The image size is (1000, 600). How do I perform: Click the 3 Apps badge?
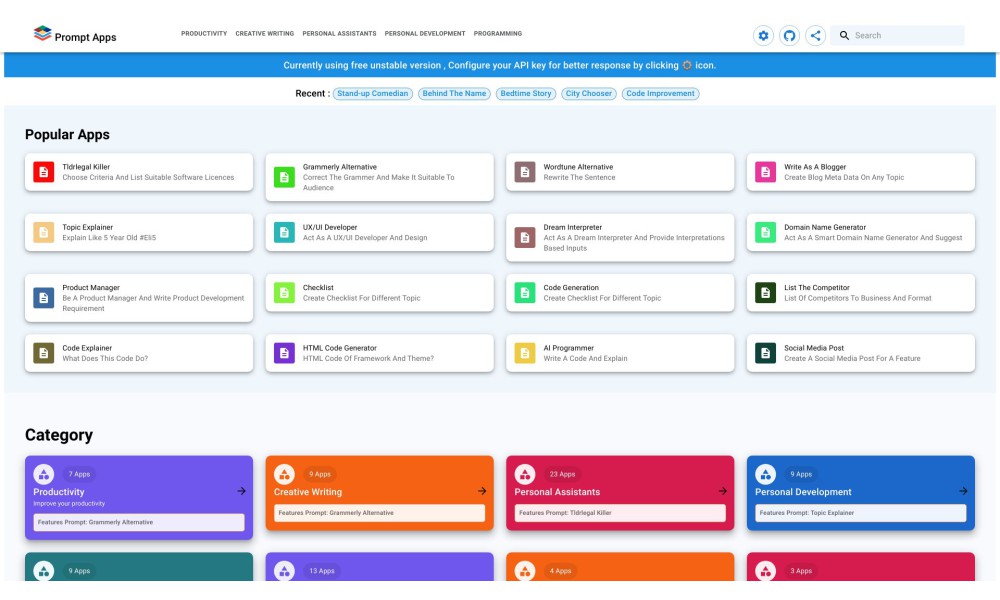coord(801,571)
